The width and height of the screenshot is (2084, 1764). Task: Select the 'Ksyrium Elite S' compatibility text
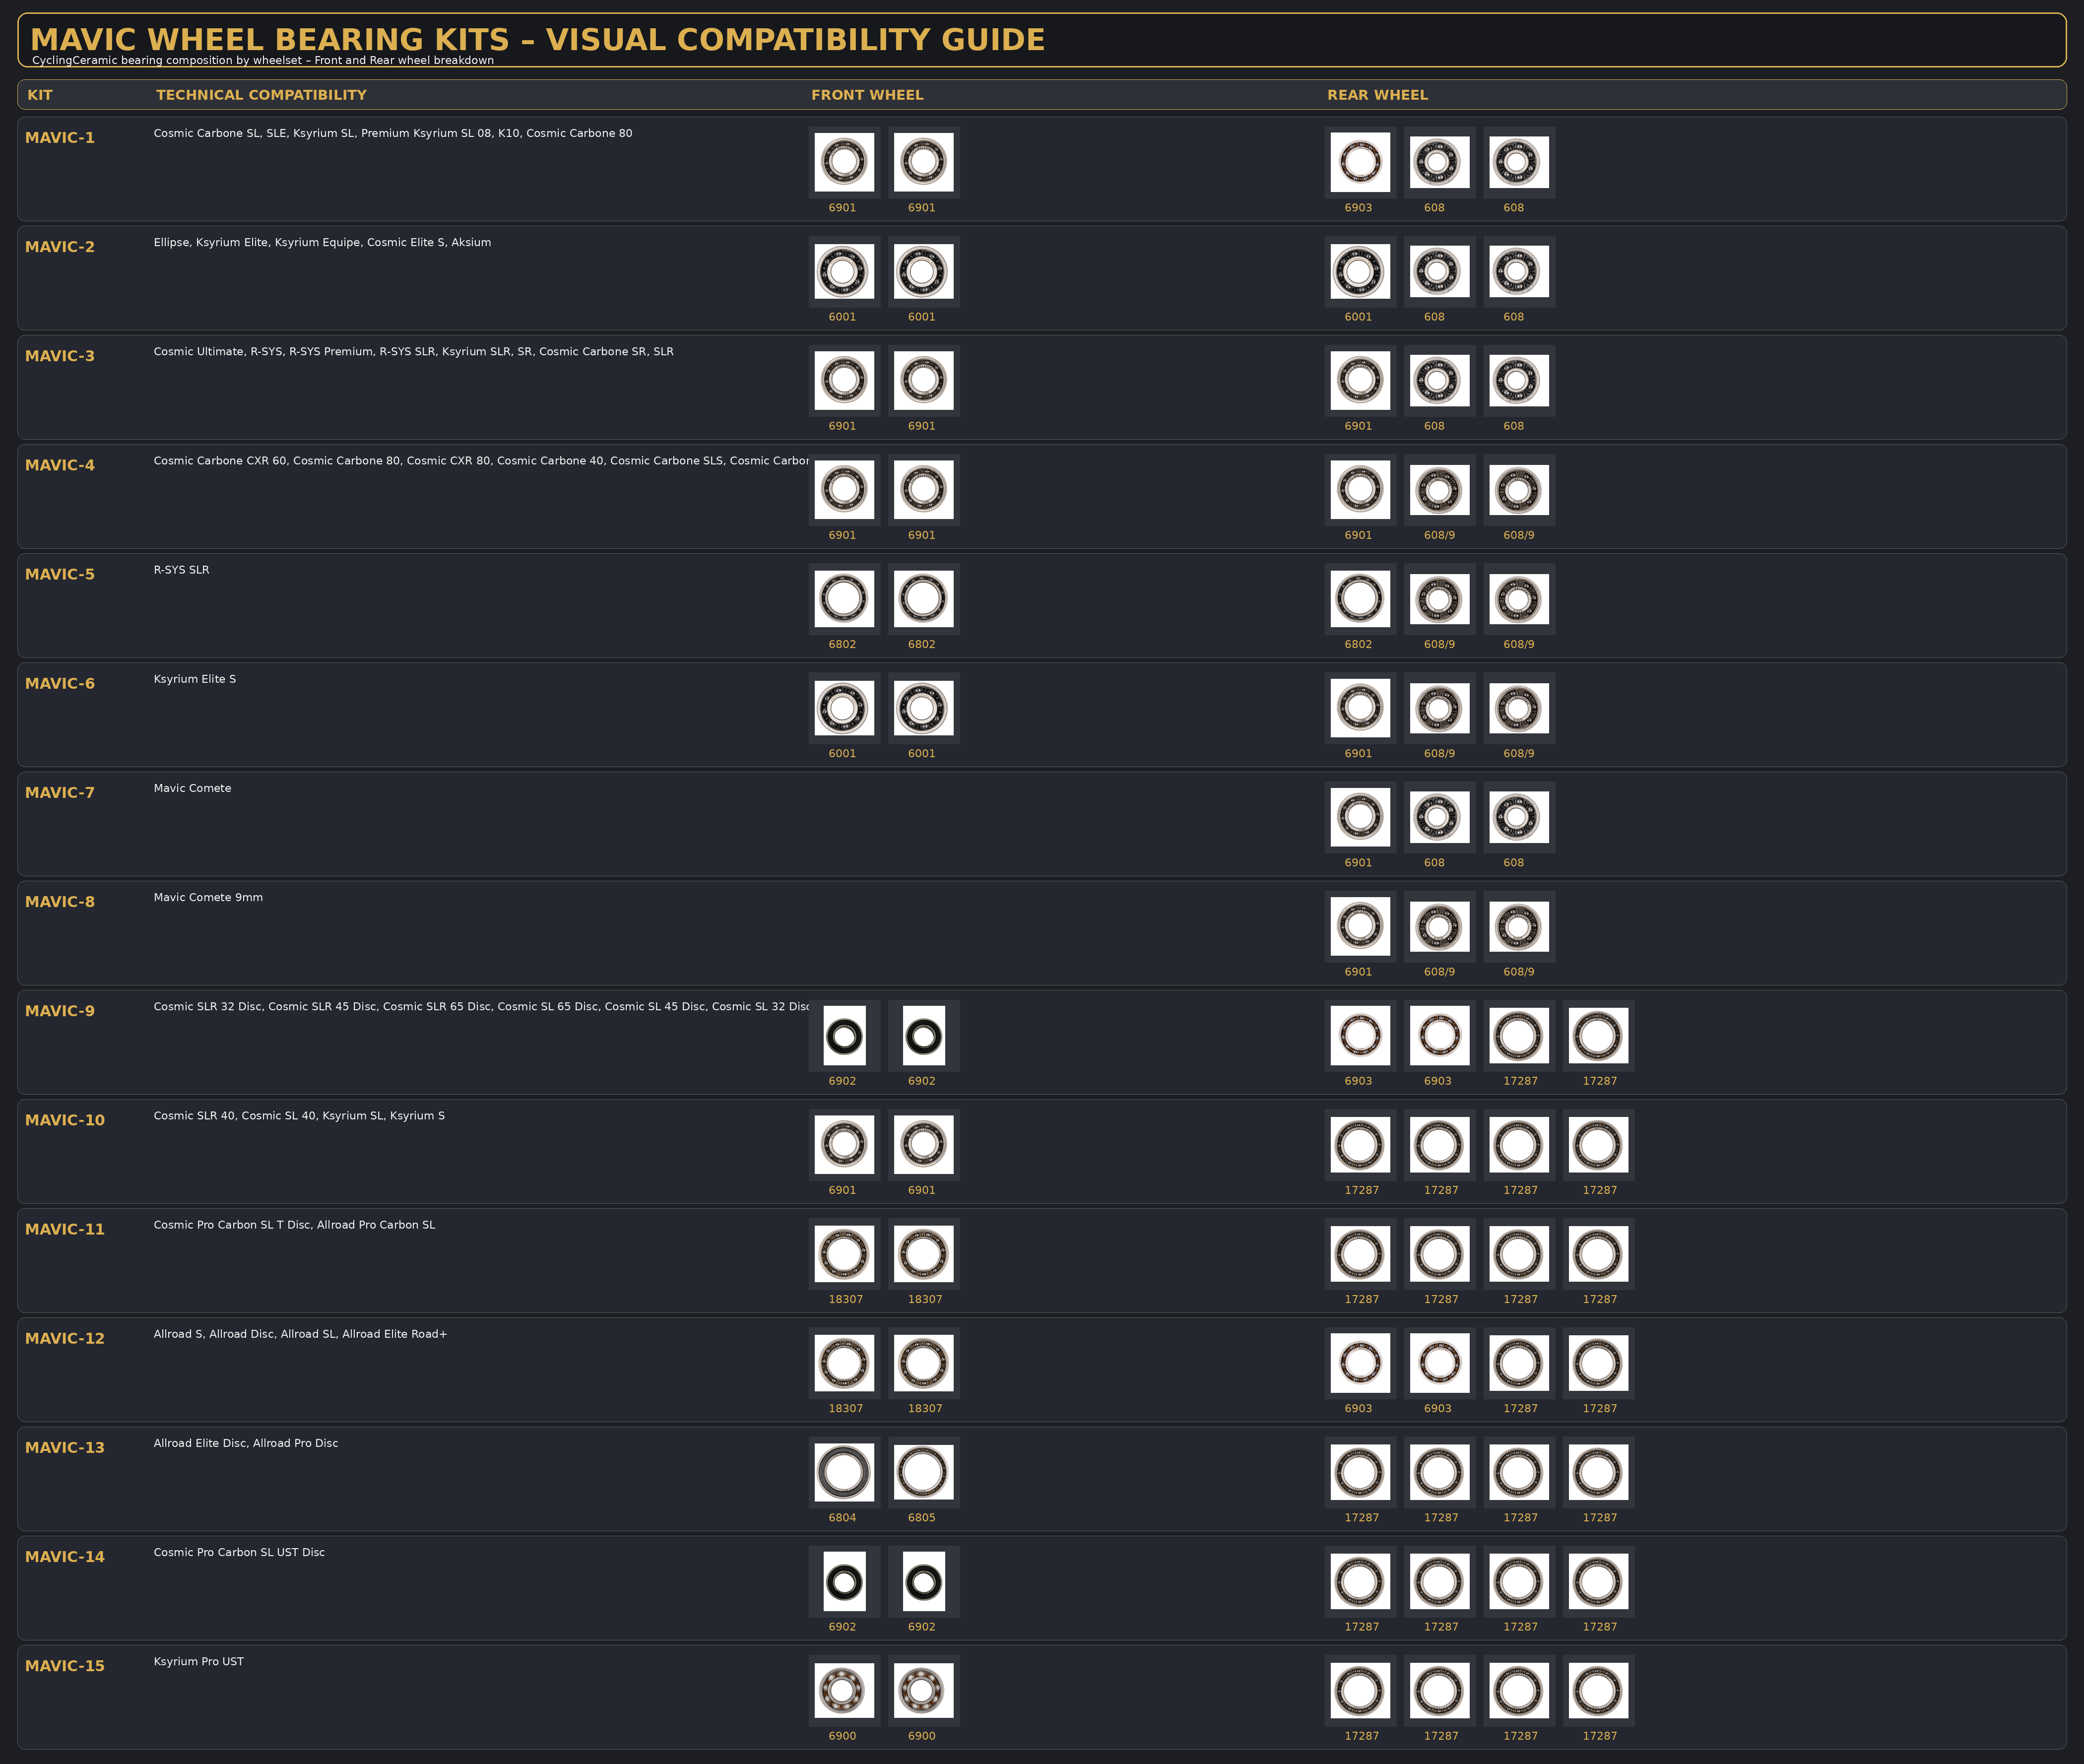pos(195,679)
